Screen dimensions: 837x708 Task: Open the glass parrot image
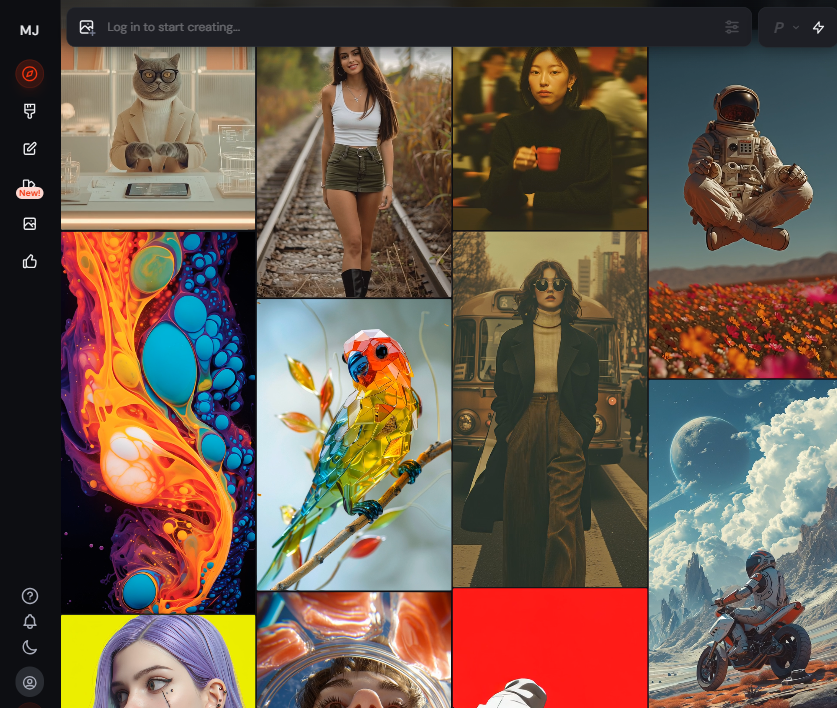[x=354, y=444]
